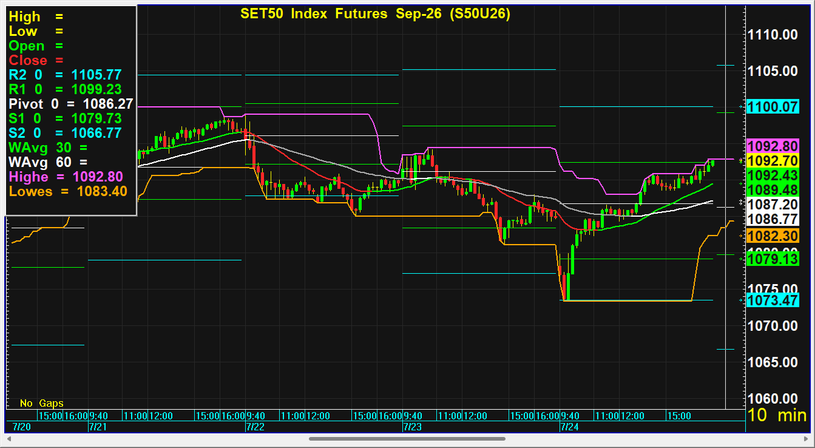The width and height of the screenshot is (815, 448).
Task: Click the 1105.00 price axis label
Action: [772, 71]
